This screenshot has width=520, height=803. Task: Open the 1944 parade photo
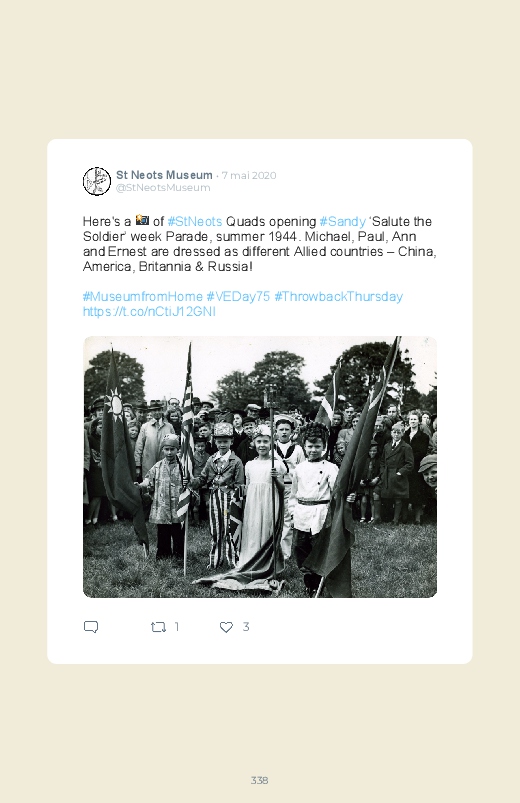pos(260,467)
